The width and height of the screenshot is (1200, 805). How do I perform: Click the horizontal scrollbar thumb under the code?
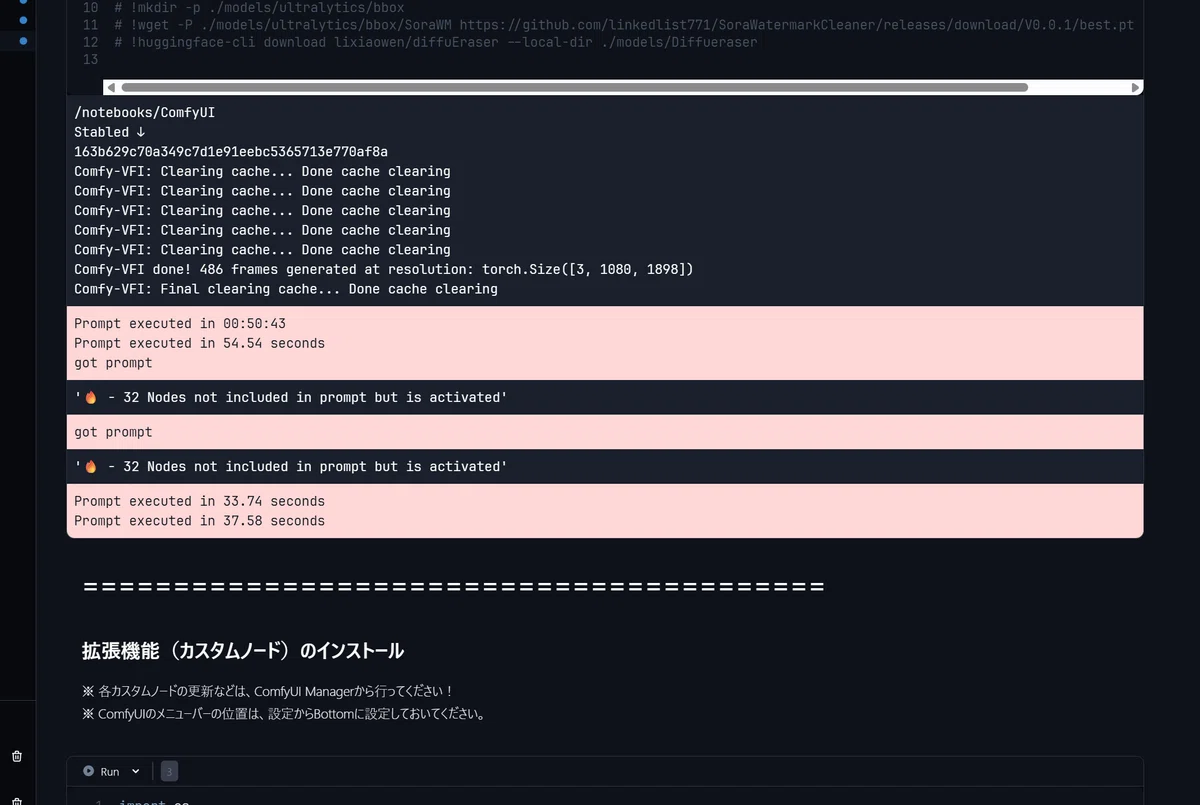click(575, 88)
